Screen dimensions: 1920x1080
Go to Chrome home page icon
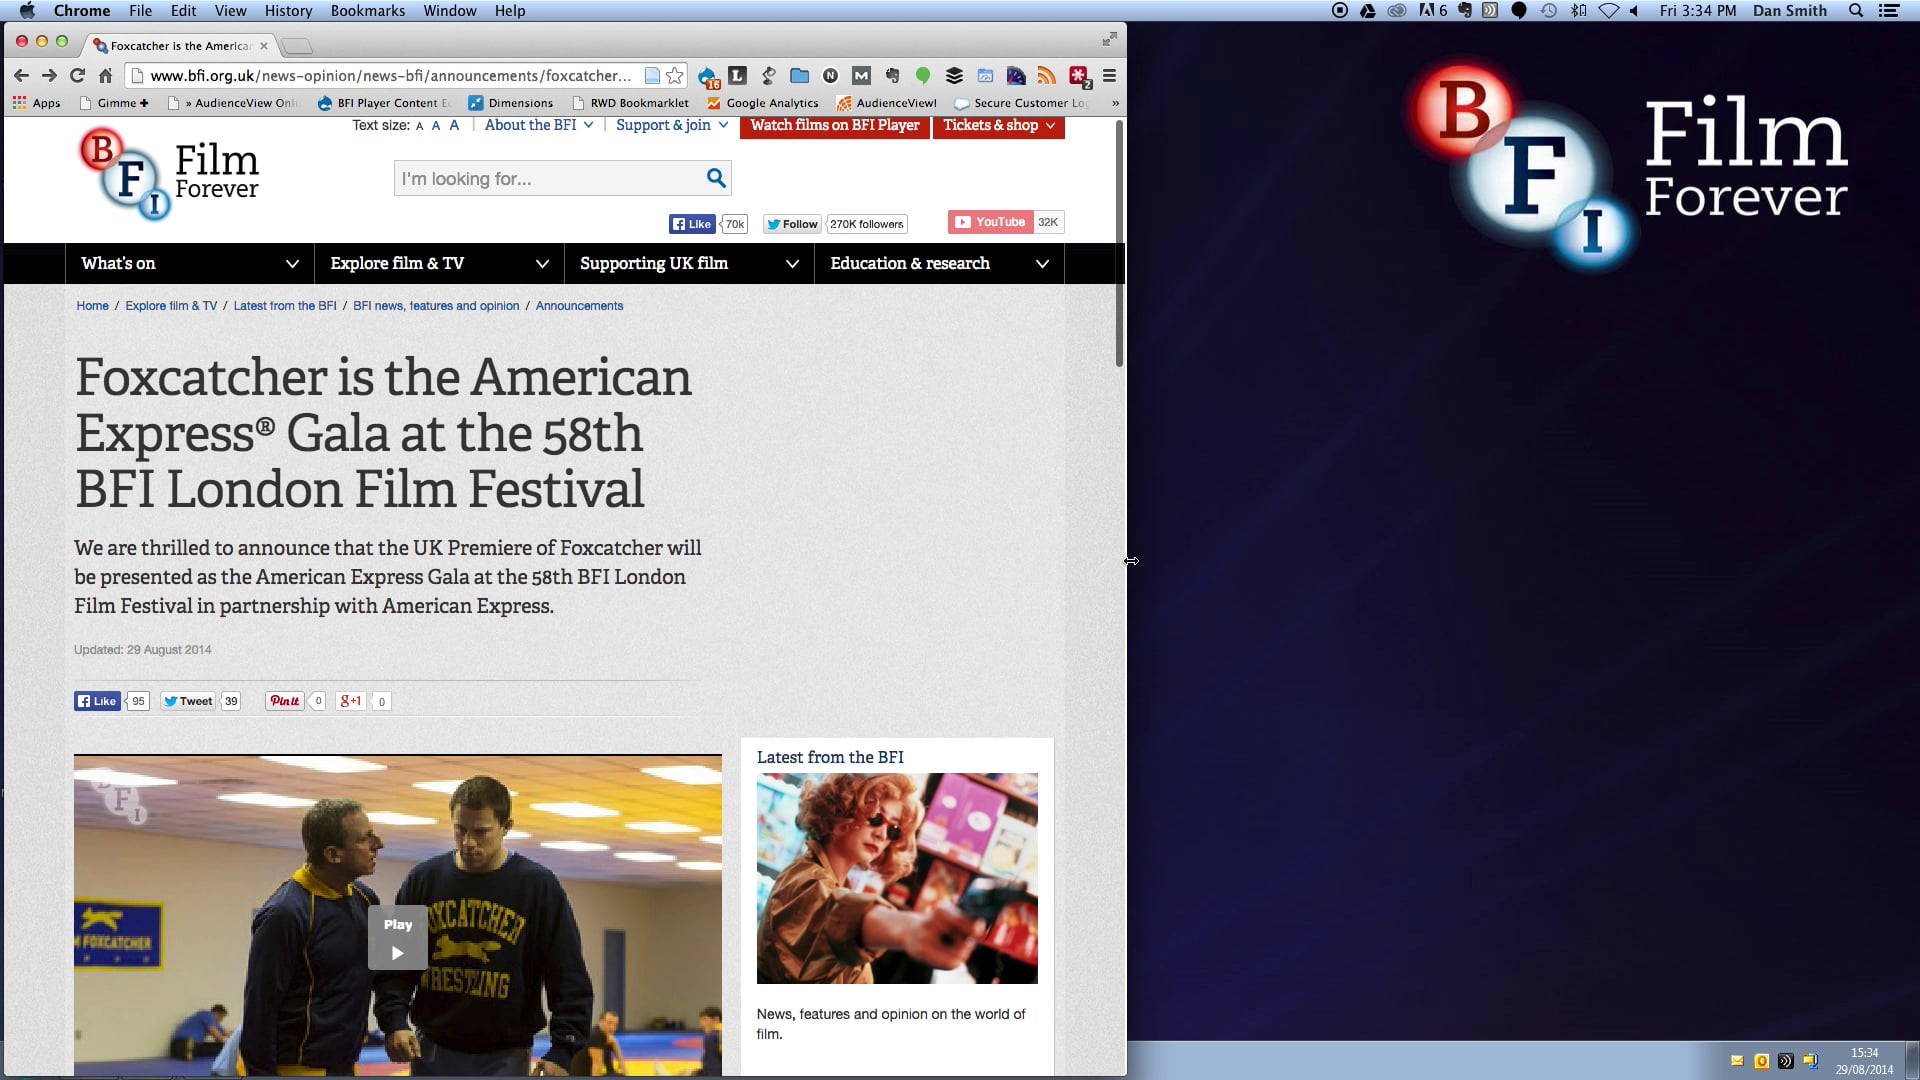click(105, 76)
